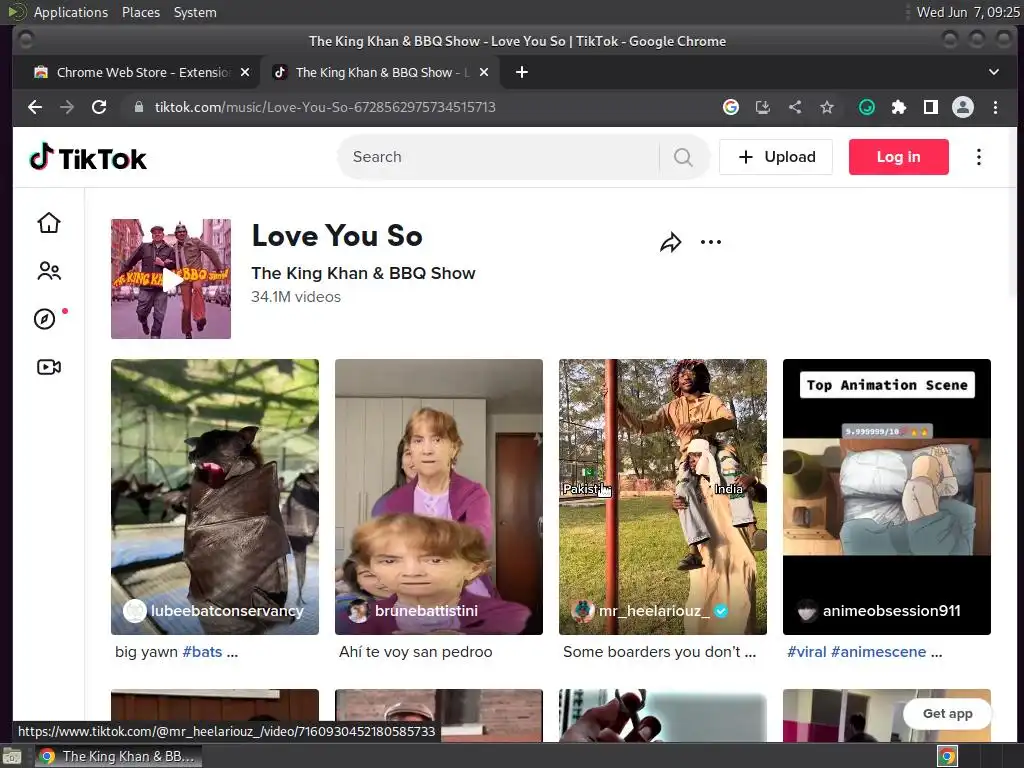The width and height of the screenshot is (1024, 768).
Task: Click taskbar The King Khan & BB... window
Action: pos(118,756)
